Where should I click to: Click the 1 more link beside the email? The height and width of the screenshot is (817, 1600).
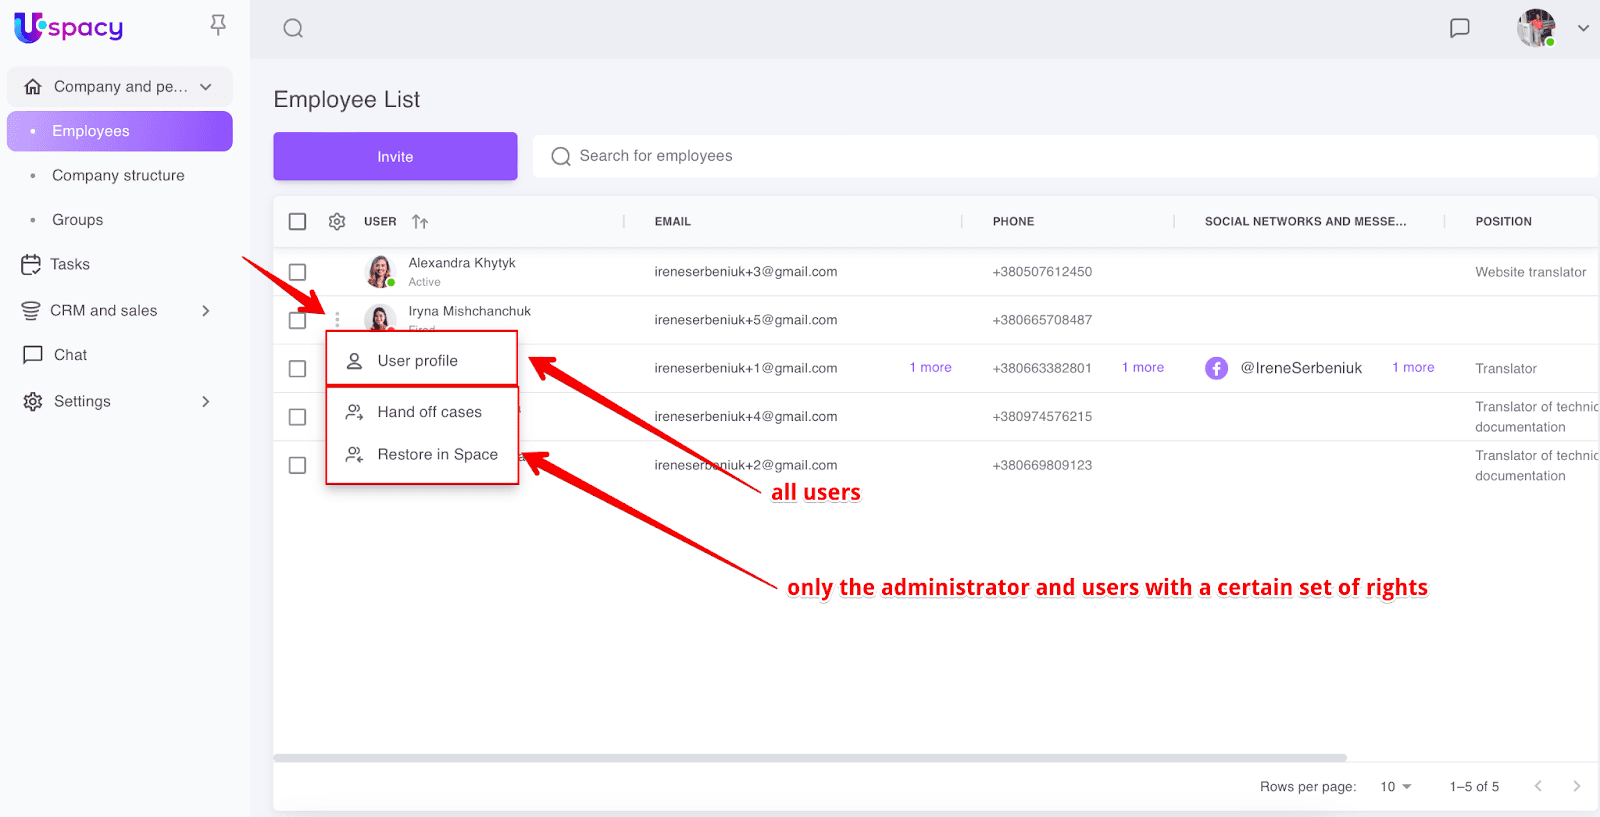[x=930, y=368]
